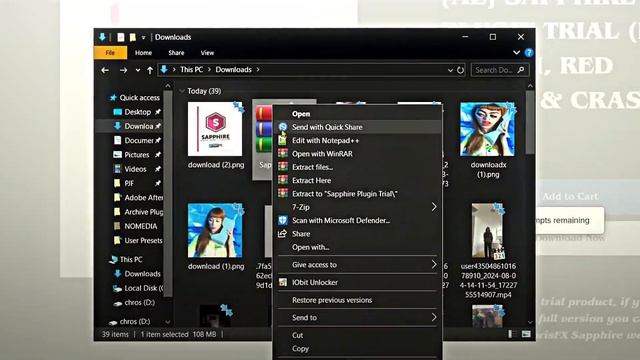Switch to large icons view in status bar

(526, 334)
